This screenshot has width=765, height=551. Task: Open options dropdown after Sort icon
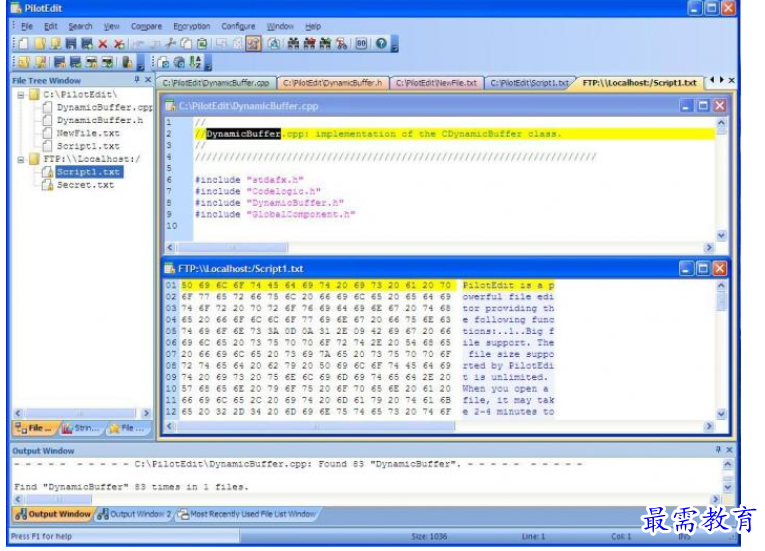[x=208, y=63]
